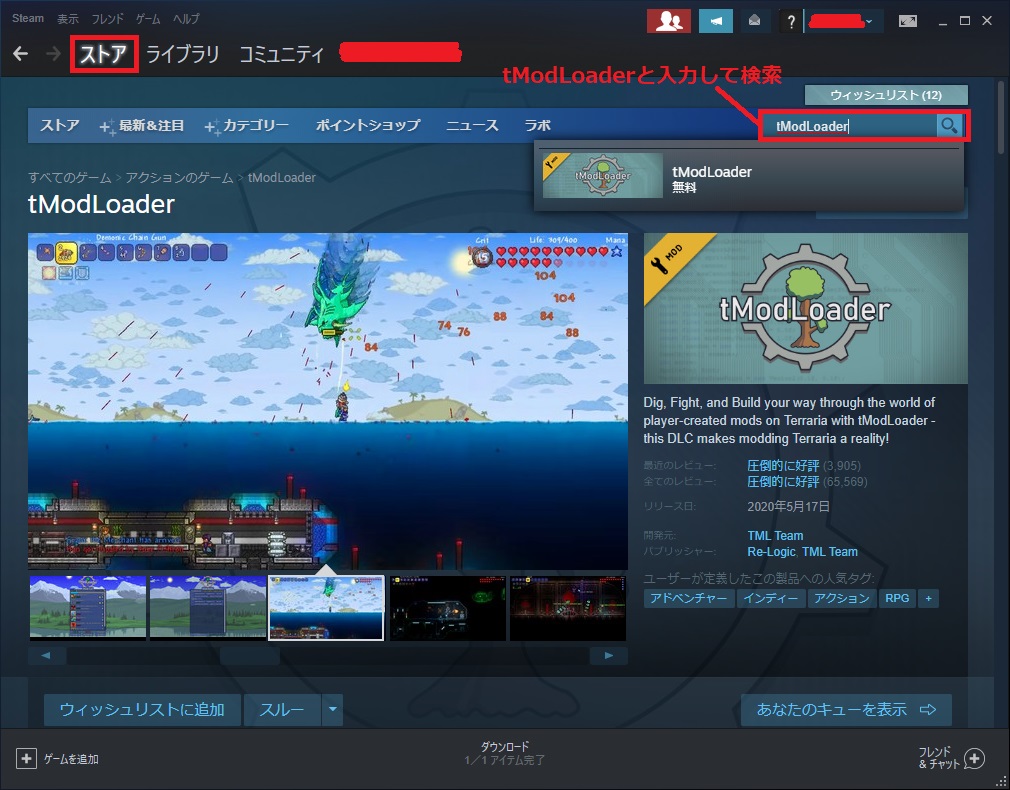Switch to the ストア main tab
1010x790 pixels.
pyautogui.click(x=104, y=54)
